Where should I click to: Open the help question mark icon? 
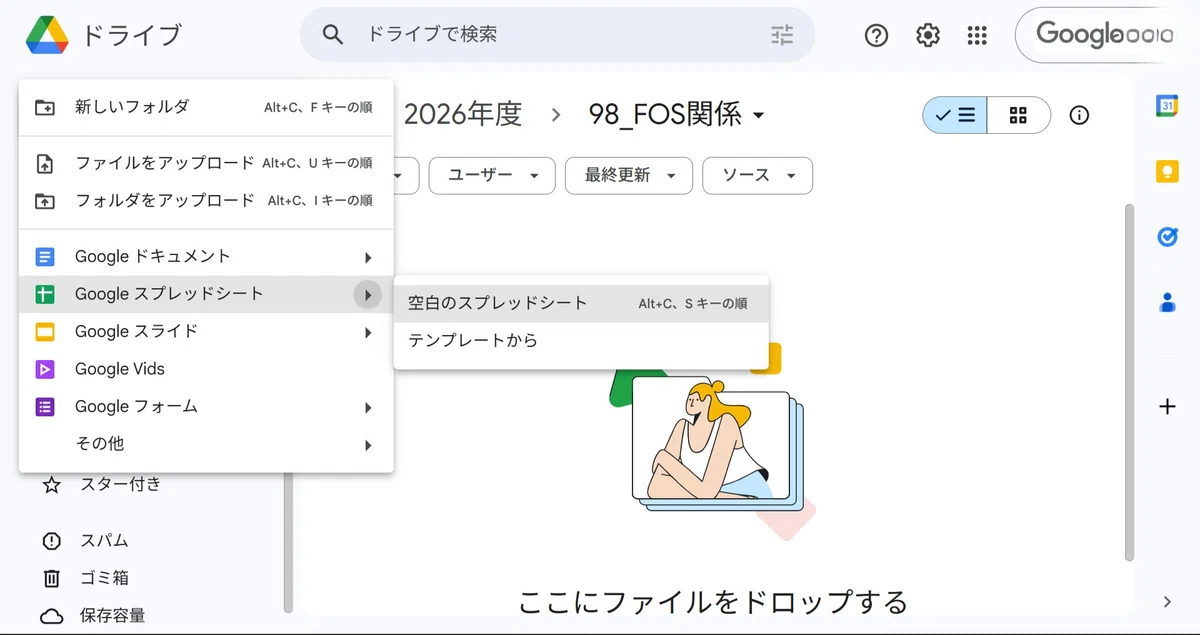(876, 35)
